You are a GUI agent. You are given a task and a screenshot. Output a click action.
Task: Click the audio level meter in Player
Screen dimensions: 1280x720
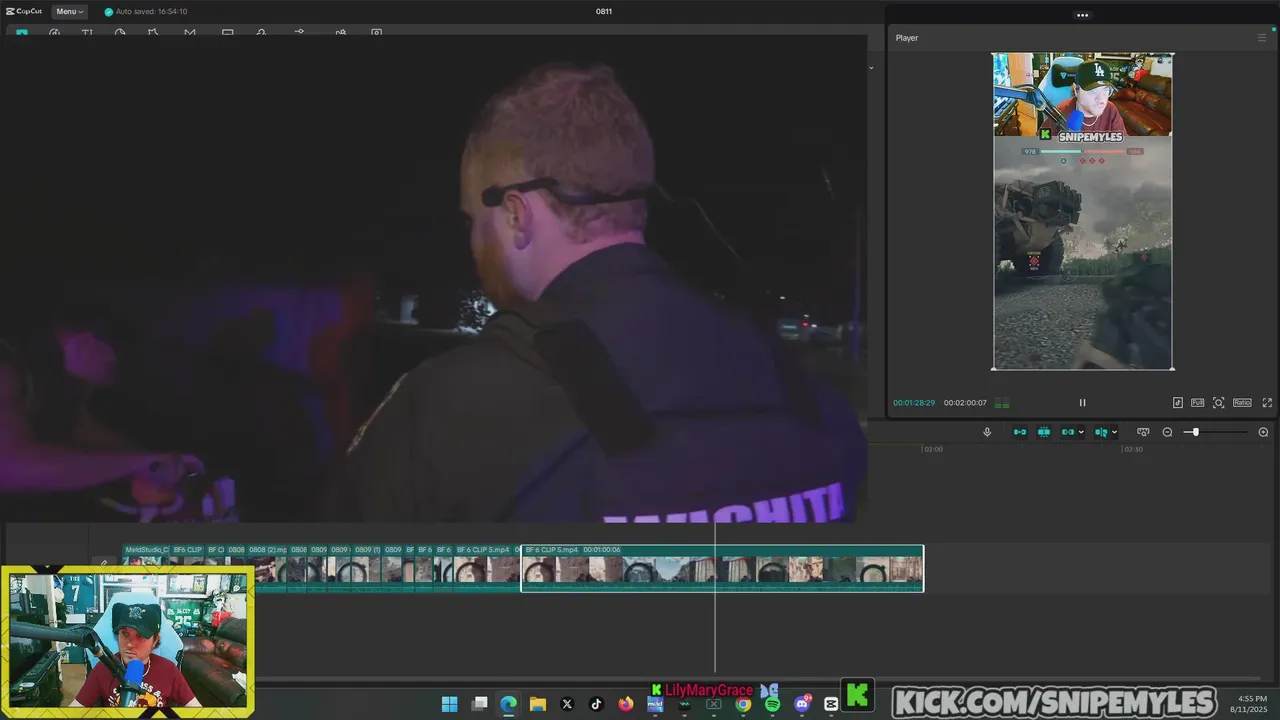[x=1002, y=403]
